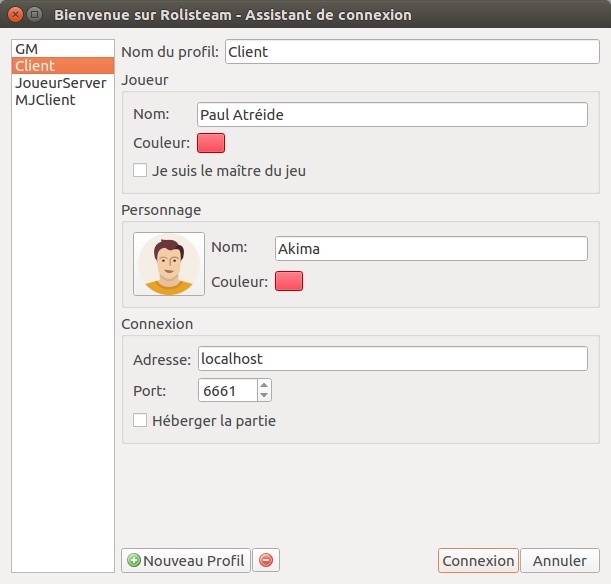Enable 'Je suis le maître du jeu'

pyautogui.click(x=141, y=171)
